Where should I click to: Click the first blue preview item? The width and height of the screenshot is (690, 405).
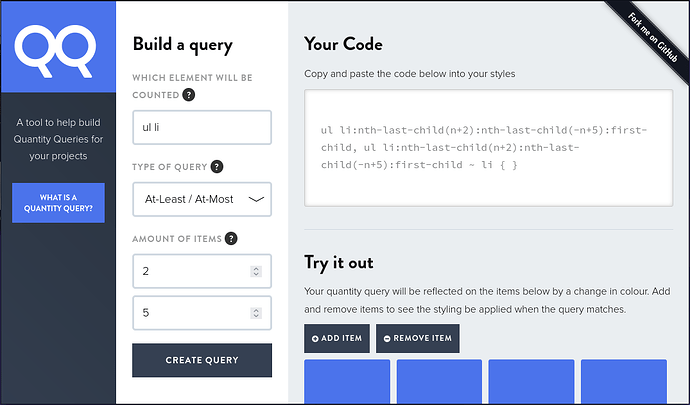point(347,383)
